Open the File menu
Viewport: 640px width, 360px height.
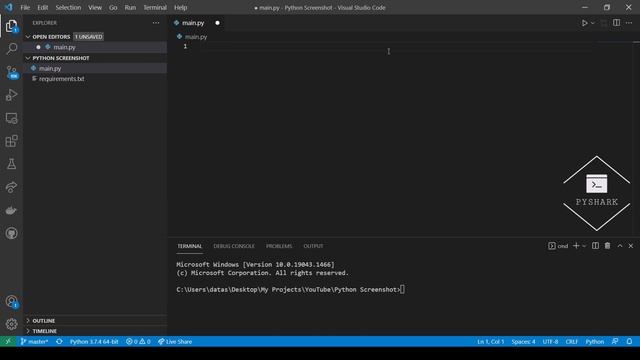pyautogui.click(x=25, y=7)
